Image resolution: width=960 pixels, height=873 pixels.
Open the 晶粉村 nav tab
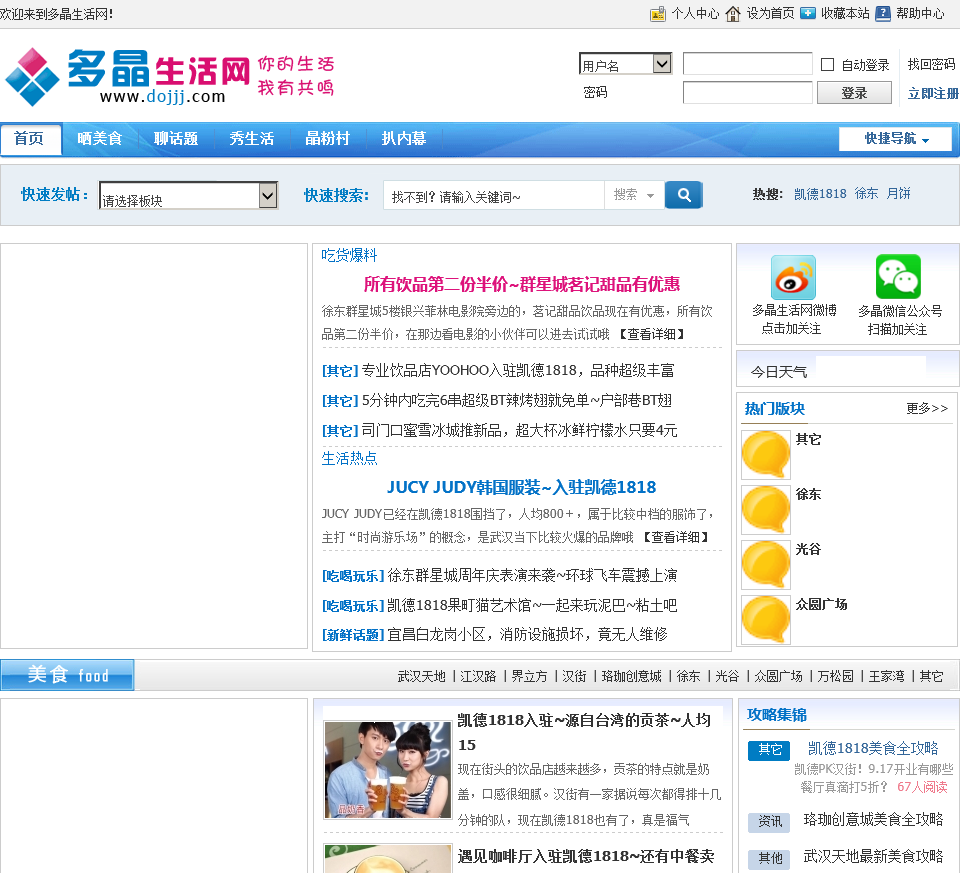(x=328, y=139)
